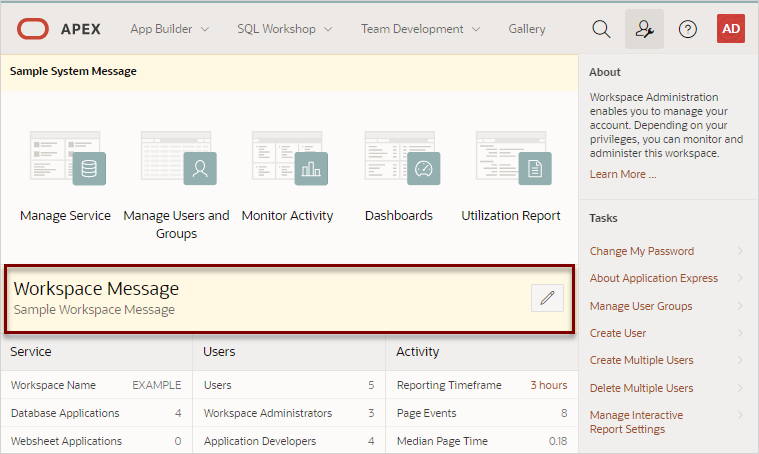
Task: Click the Sample Workspace Message text
Action: (x=94, y=310)
